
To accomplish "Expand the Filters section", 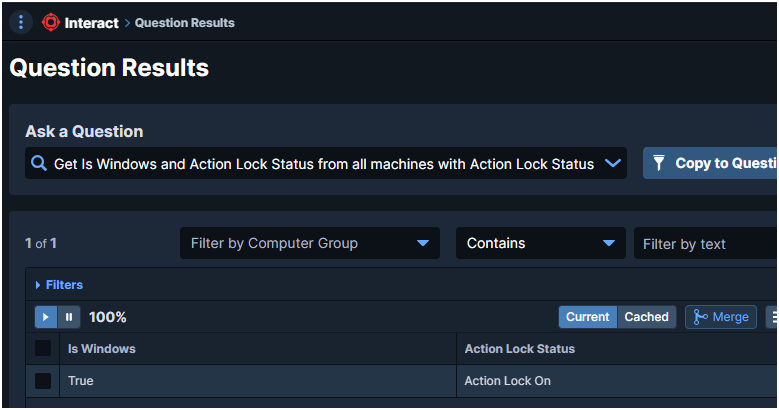I will pos(59,285).
